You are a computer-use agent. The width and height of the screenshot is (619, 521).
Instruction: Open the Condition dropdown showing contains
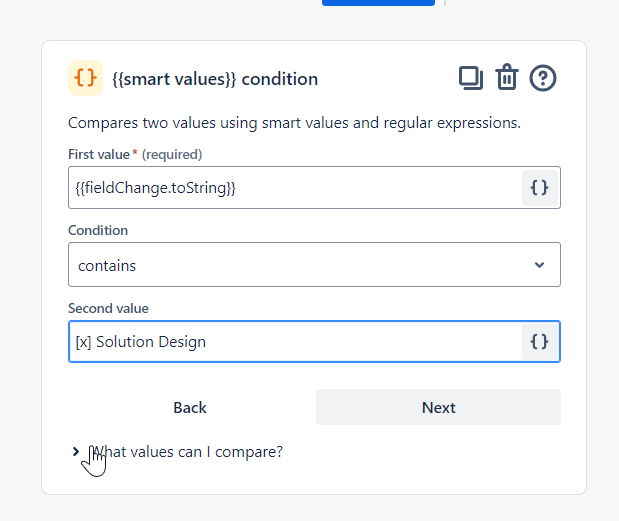[x=300, y=265]
